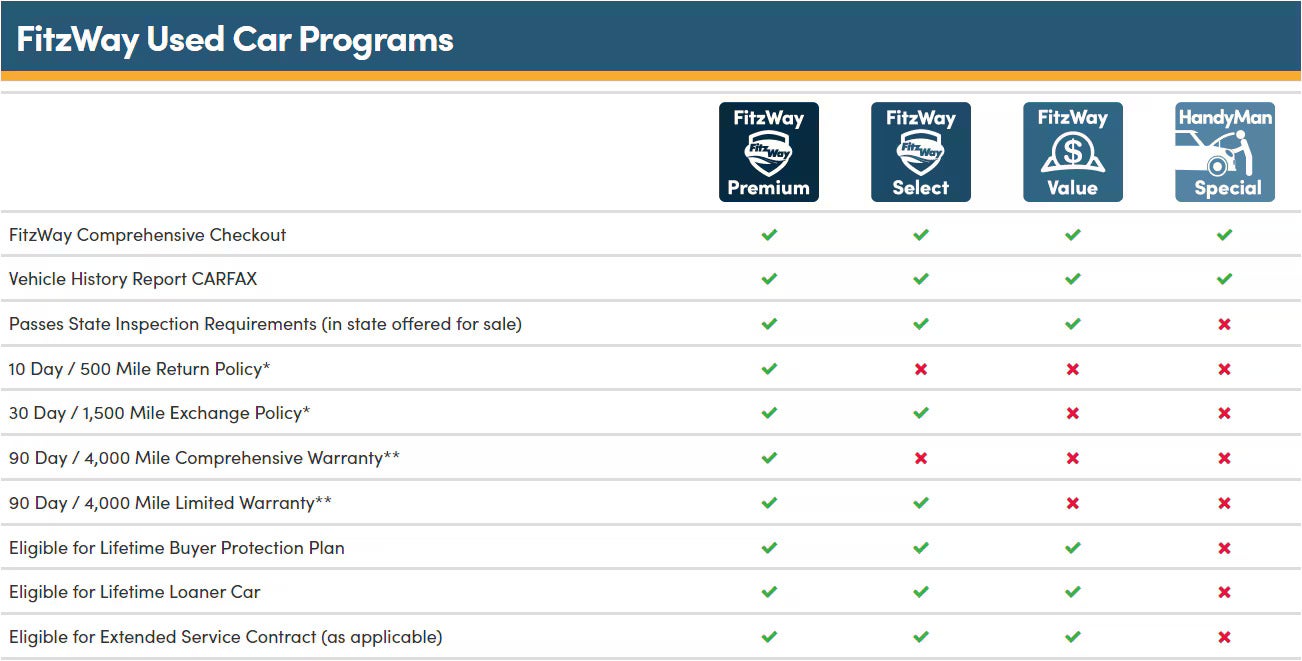Image resolution: width=1302 pixels, height=661 pixels.
Task: Click the FitzWay Value program badge
Action: (1072, 152)
